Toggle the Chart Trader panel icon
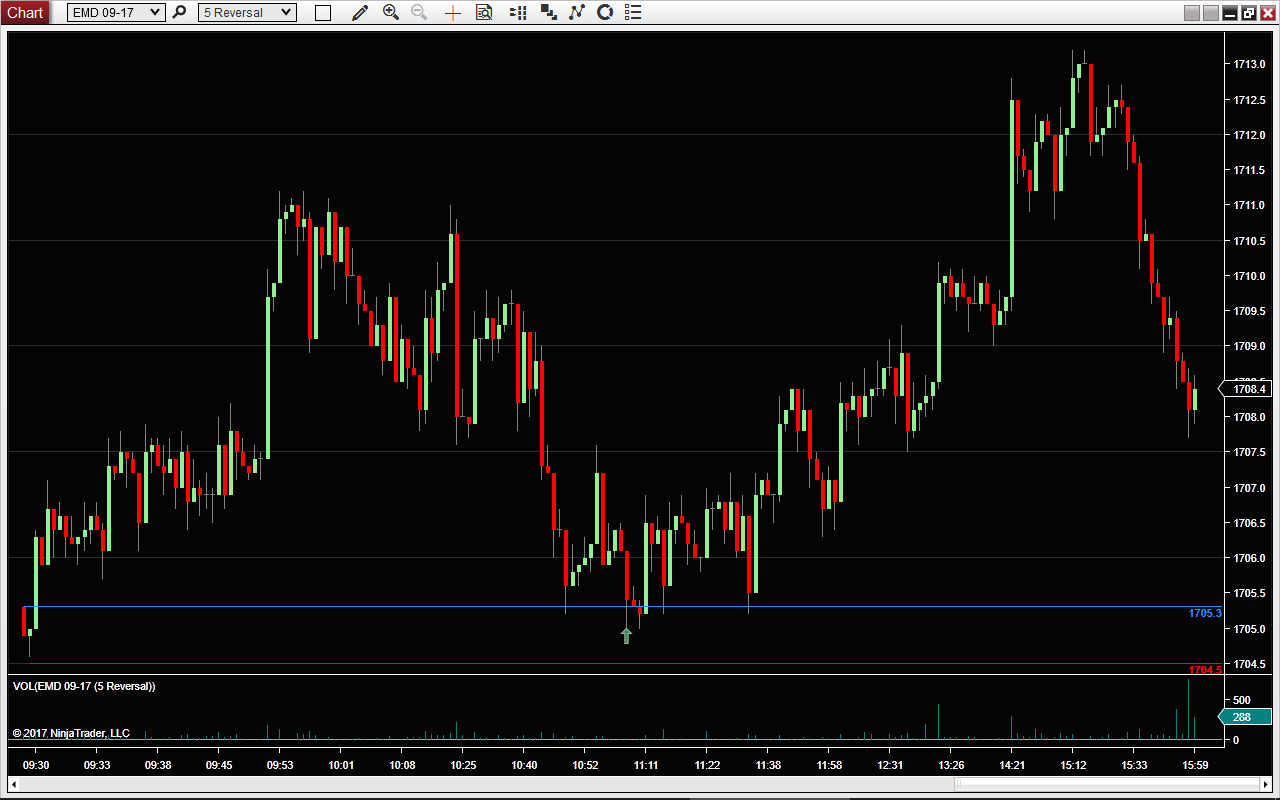Screen dimensions: 1280x800 tap(518, 13)
